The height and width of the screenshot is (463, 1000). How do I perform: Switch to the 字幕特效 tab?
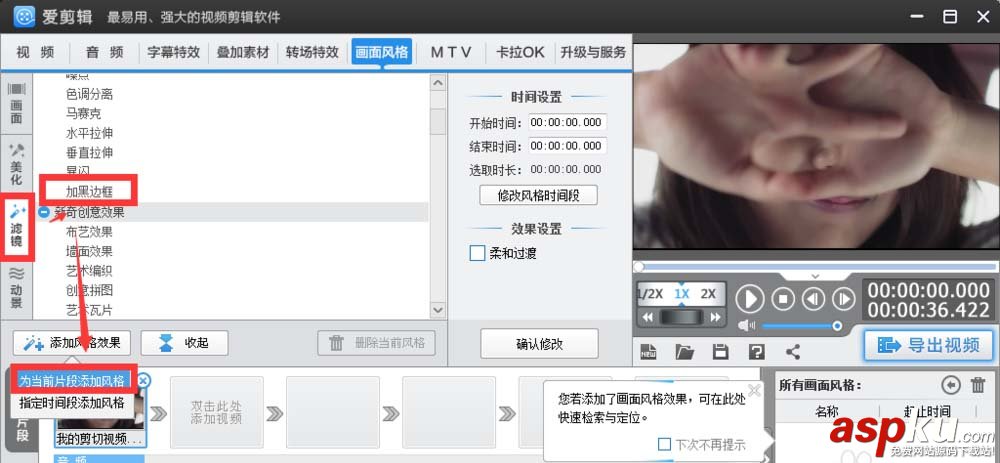[x=173, y=52]
